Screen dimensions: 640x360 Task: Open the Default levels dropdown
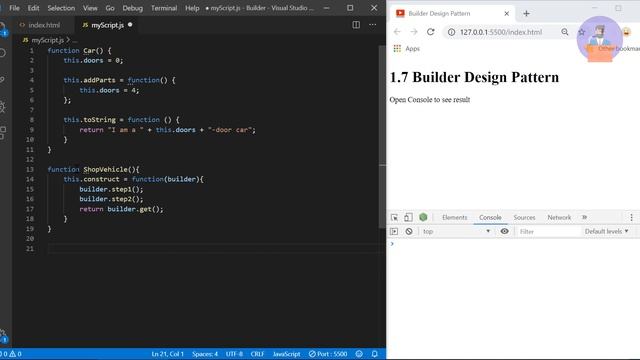607,231
